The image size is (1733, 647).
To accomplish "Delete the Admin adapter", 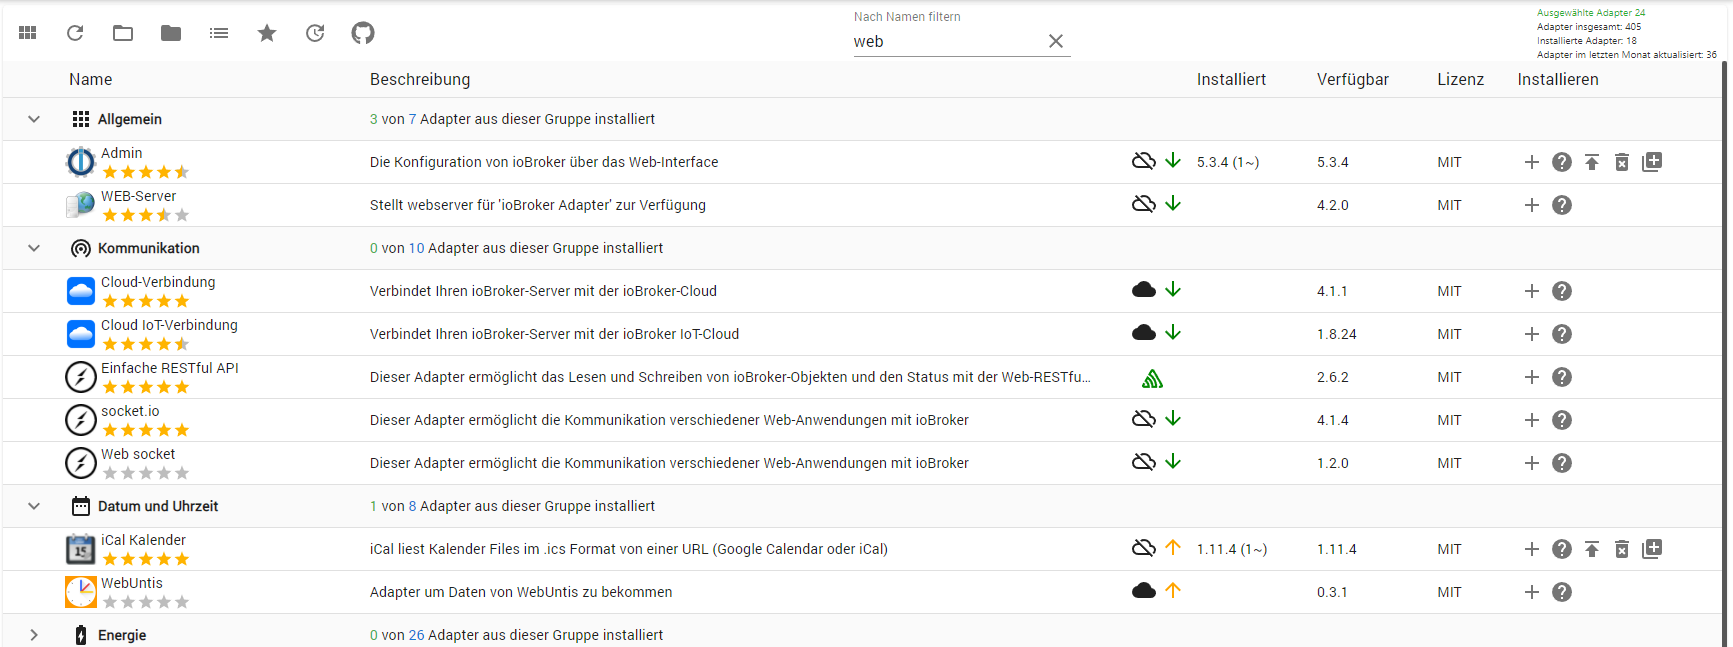I will click(x=1622, y=162).
